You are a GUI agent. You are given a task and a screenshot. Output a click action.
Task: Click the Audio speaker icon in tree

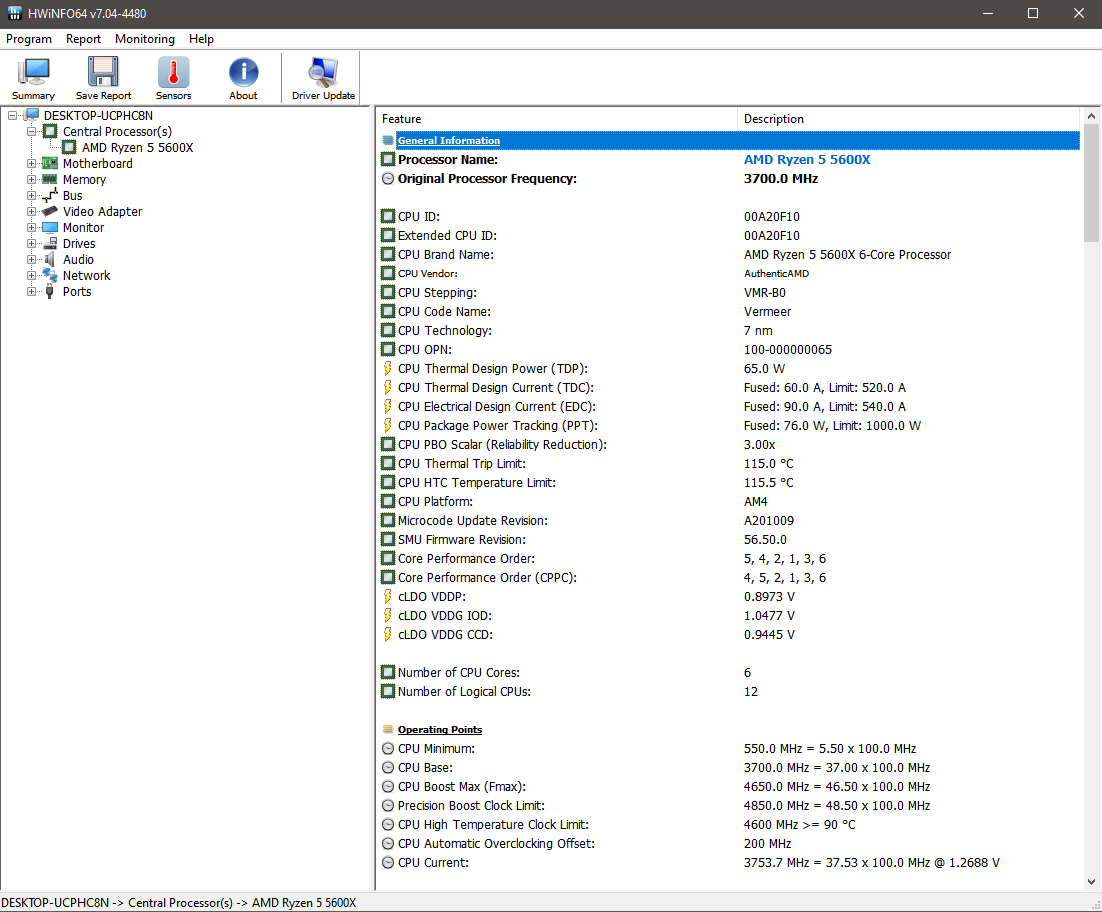[50, 260]
